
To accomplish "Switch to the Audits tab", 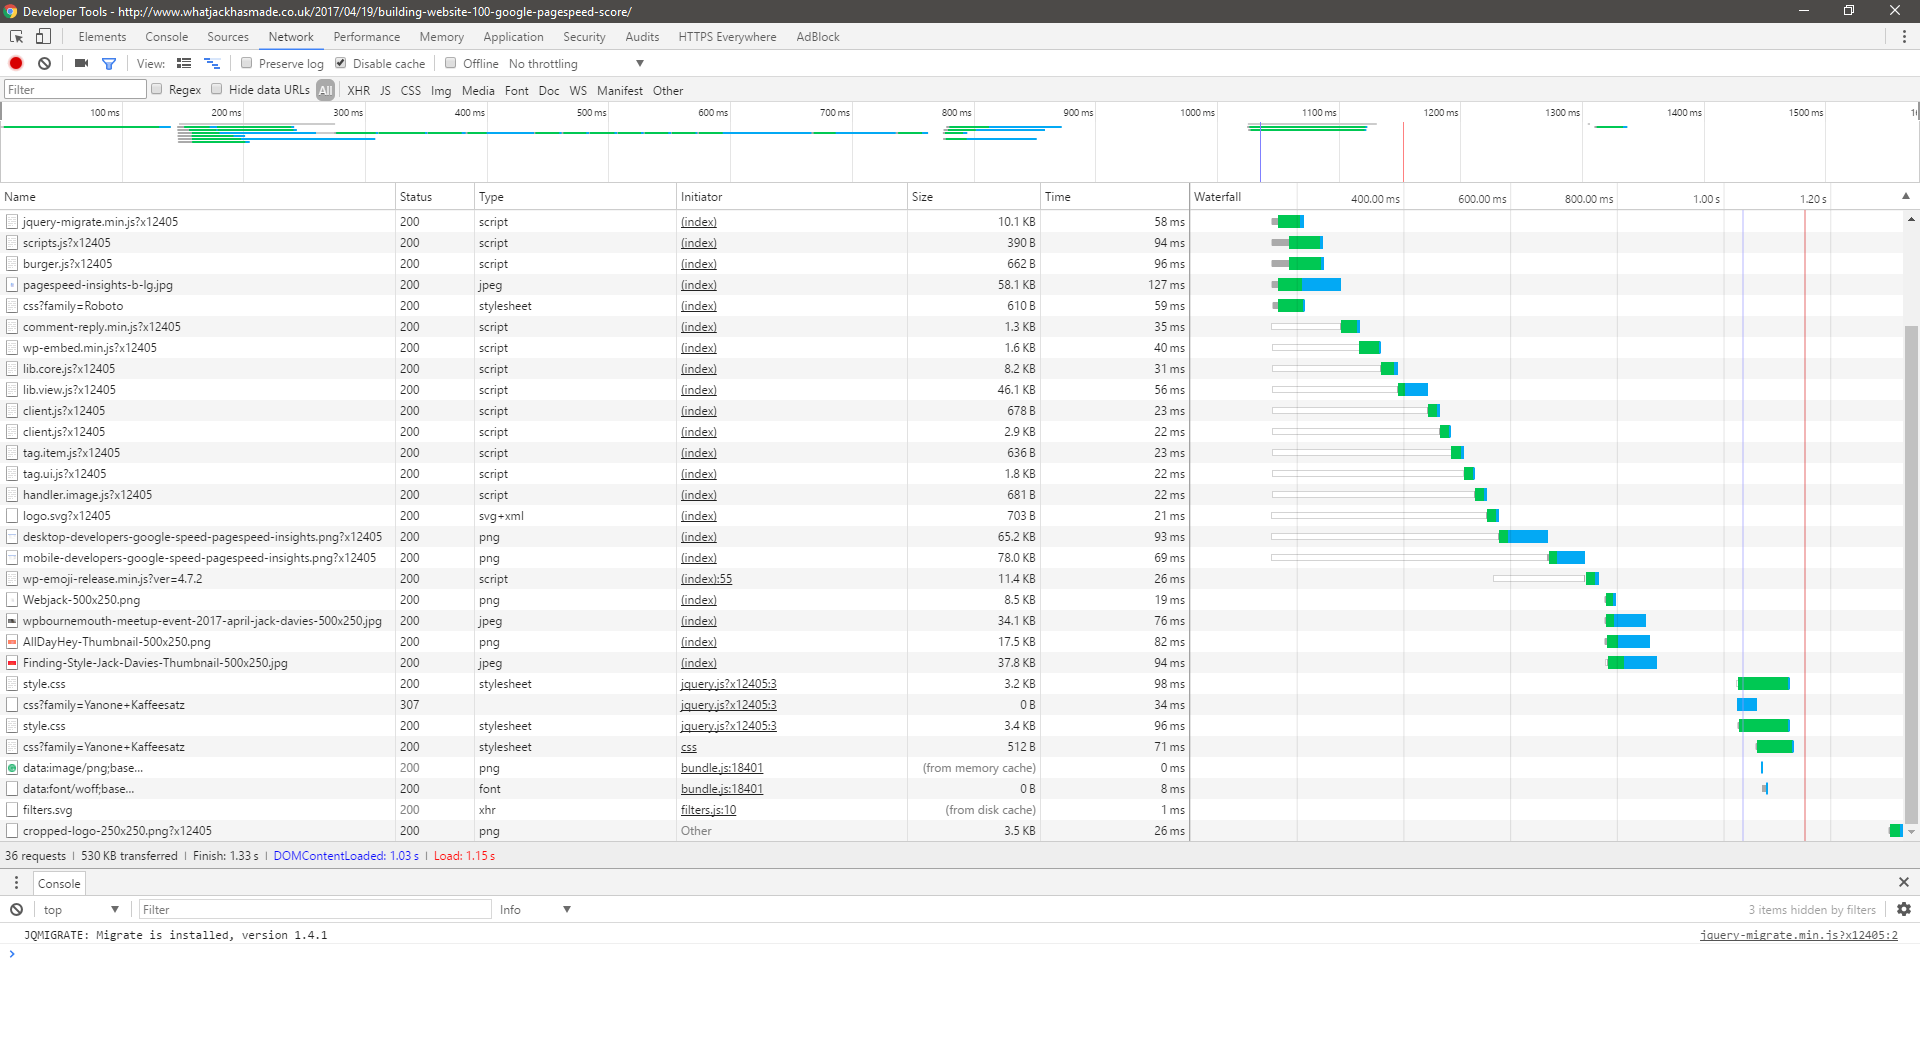I will click(642, 37).
